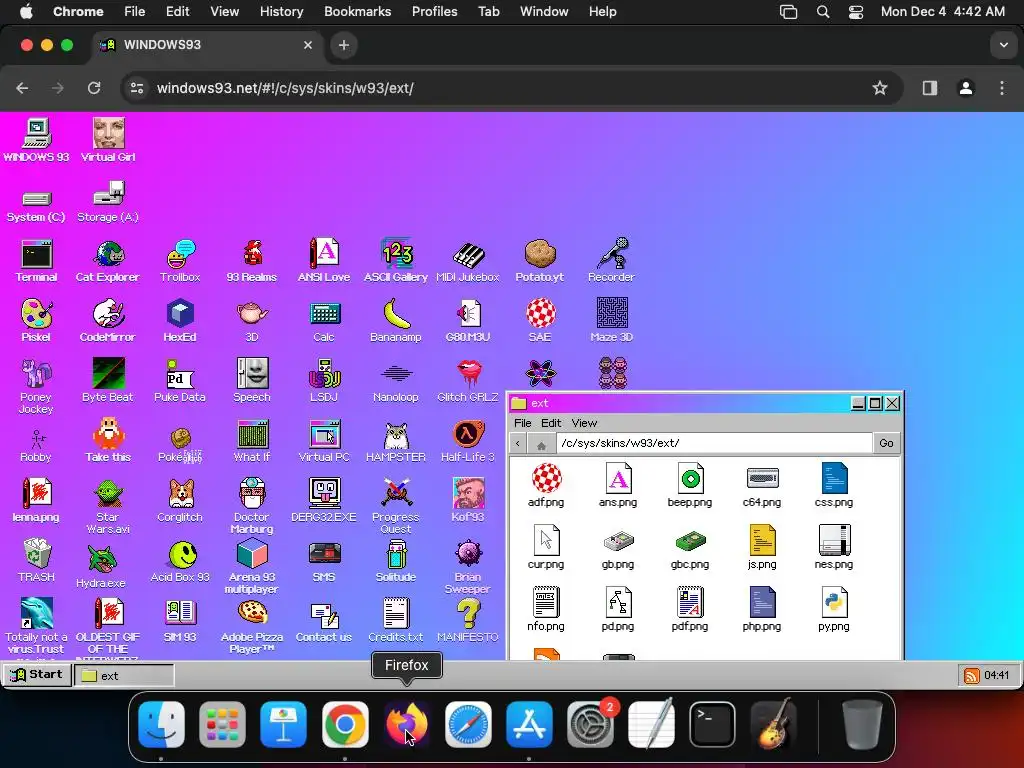Open Bananamp music player

(x=396, y=321)
